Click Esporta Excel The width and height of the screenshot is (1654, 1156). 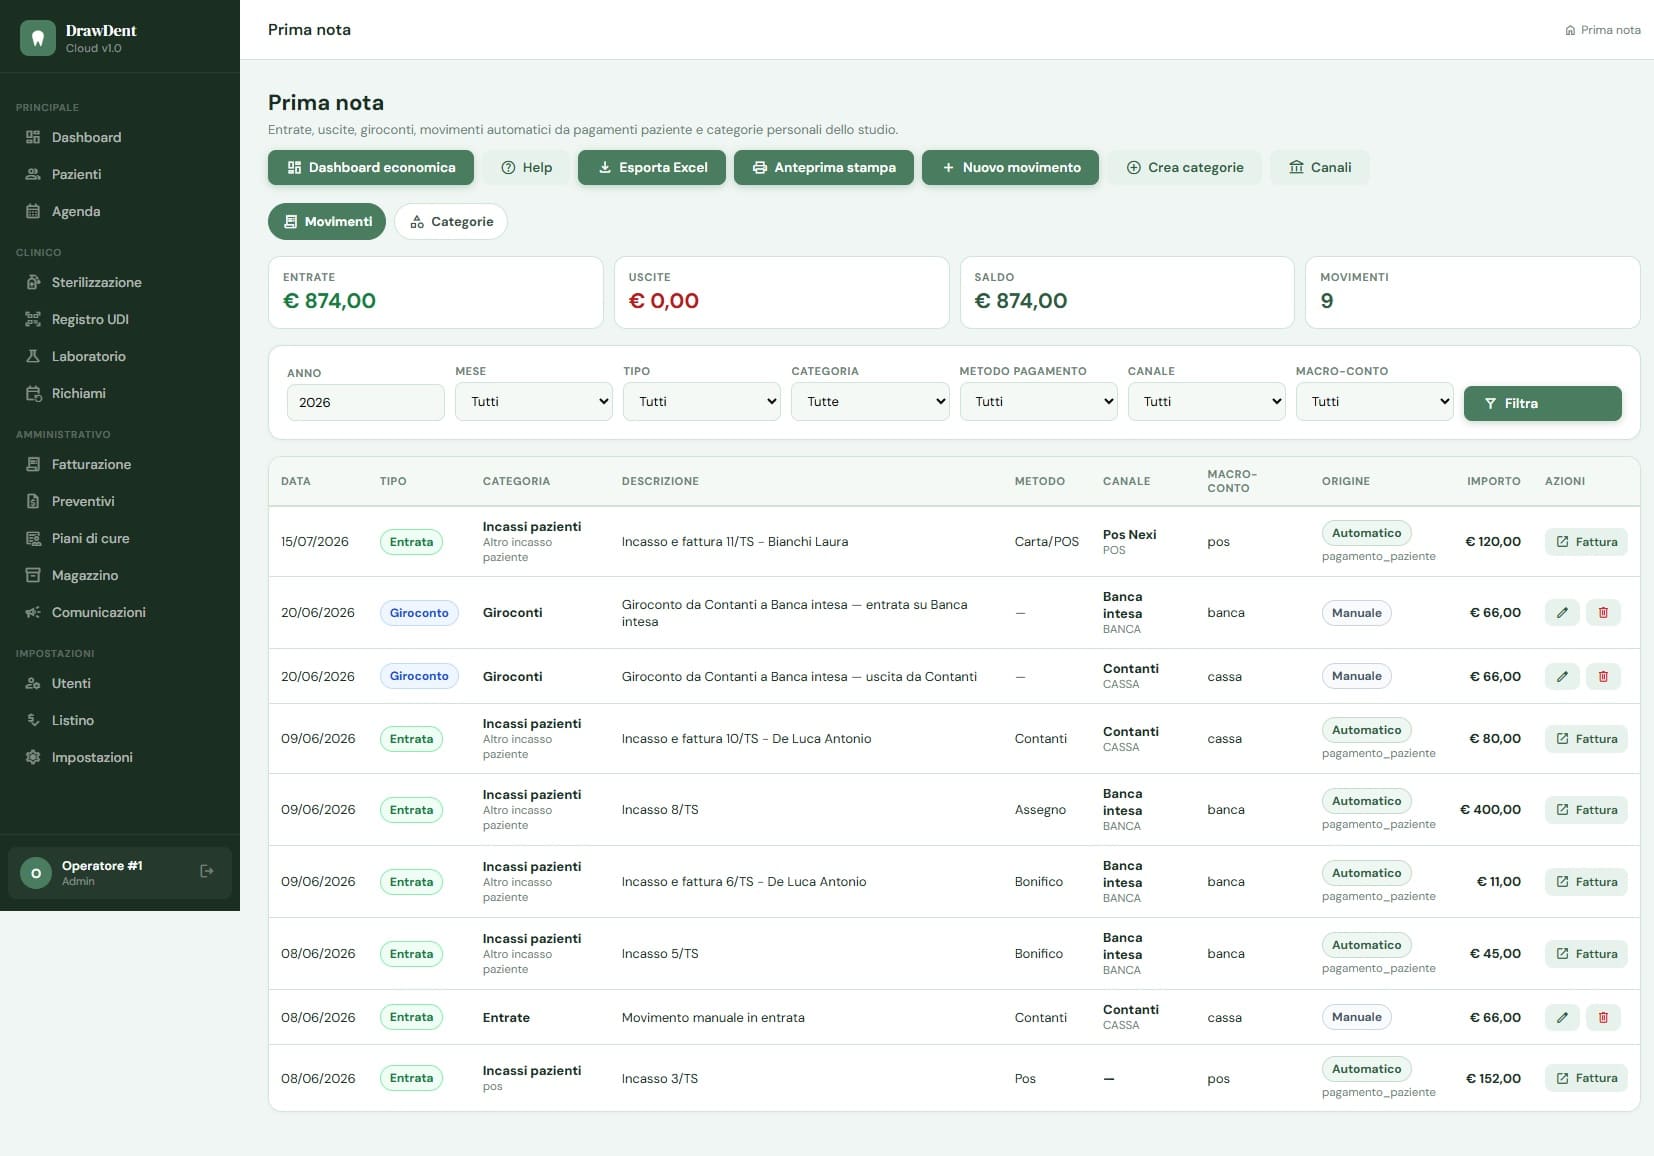652,168
